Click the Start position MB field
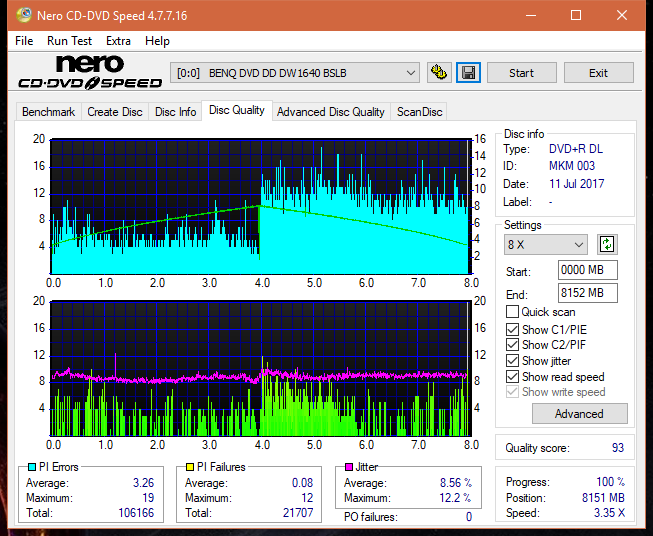 (587, 270)
